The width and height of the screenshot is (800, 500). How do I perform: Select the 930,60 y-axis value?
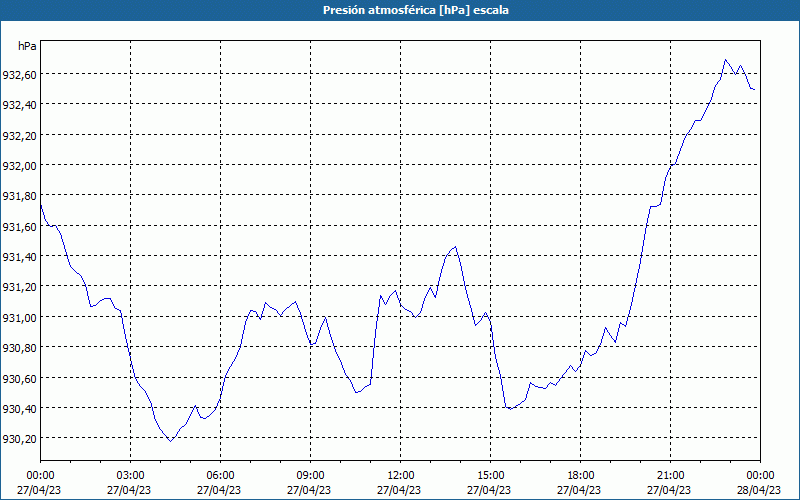[x=19, y=378]
